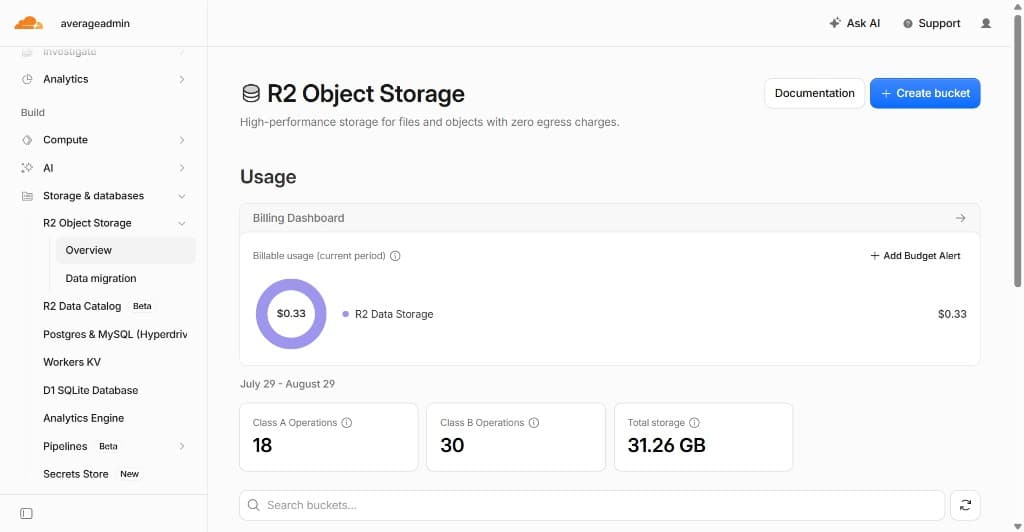Click info icon next to Billable usage
The image size is (1024, 532).
pyautogui.click(x=395, y=256)
